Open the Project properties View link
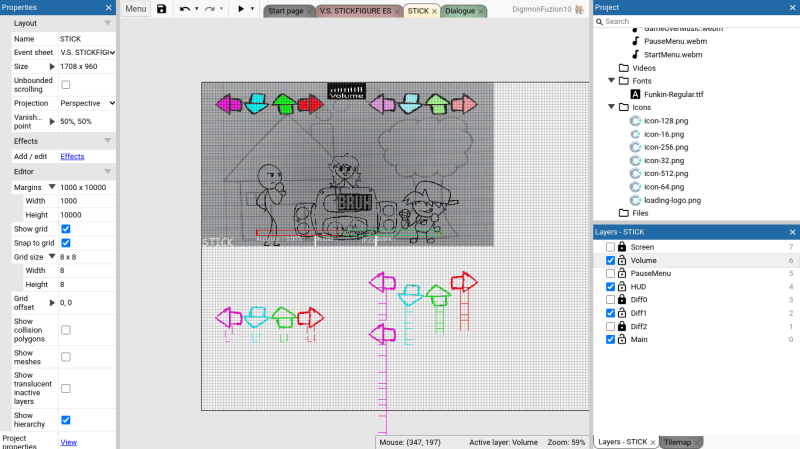800x449 pixels. tap(68, 442)
